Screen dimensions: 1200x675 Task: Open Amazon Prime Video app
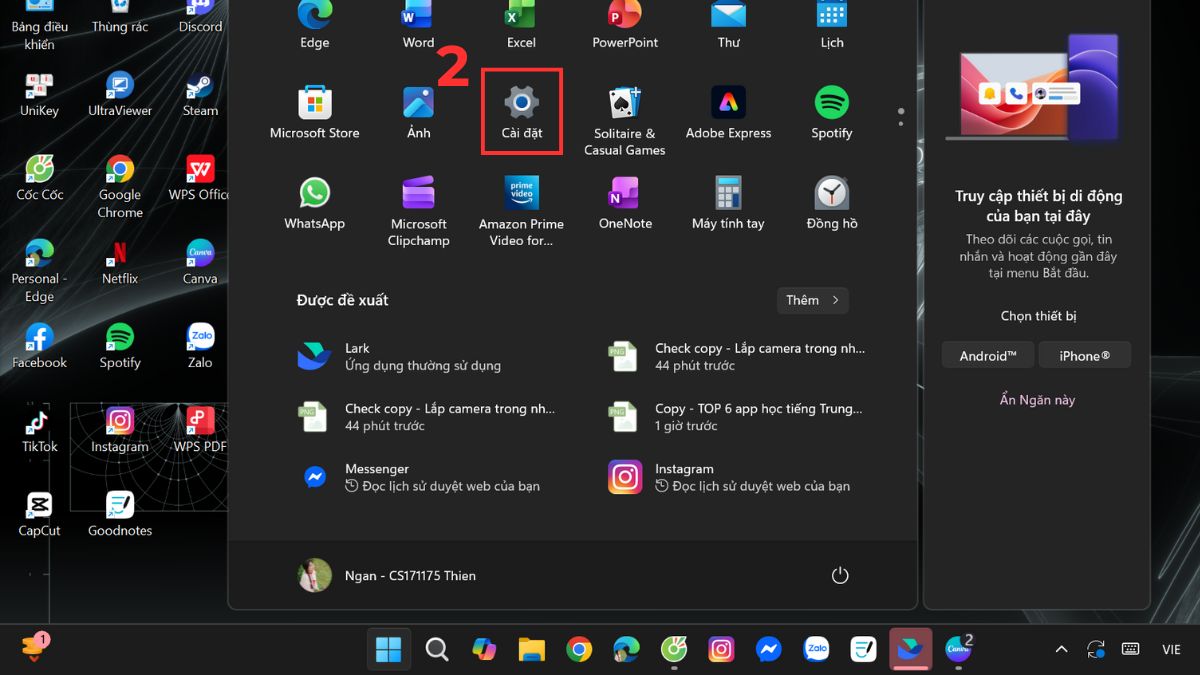pos(521,211)
